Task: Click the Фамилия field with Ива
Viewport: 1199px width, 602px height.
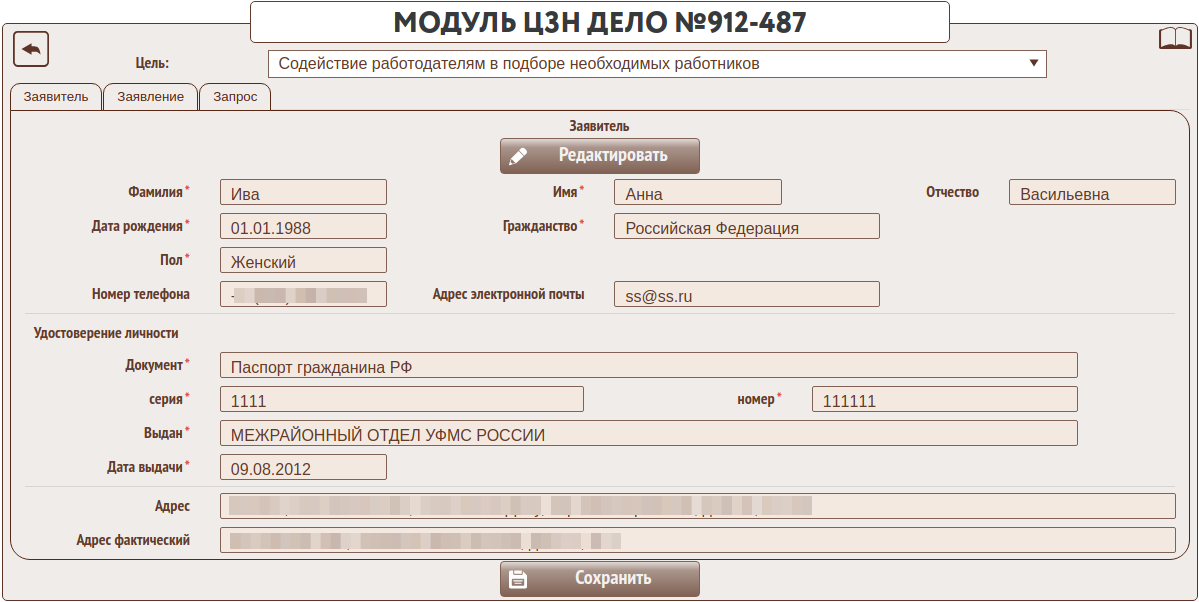Action: point(303,193)
